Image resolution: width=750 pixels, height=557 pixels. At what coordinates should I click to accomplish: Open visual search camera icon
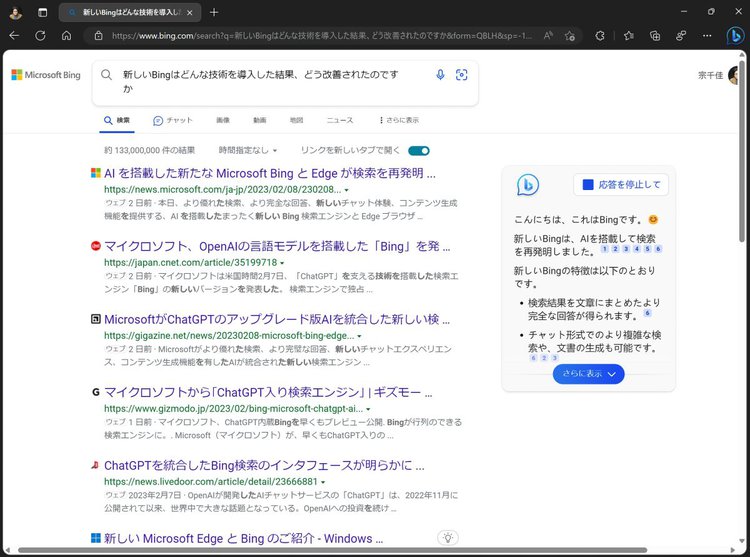coord(462,75)
